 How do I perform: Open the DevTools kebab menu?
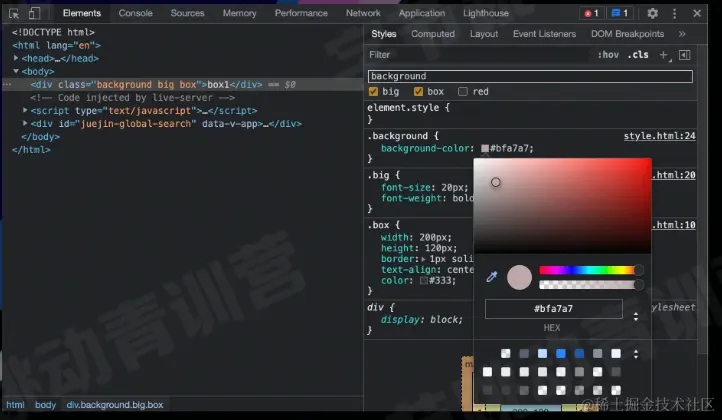(x=674, y=13)
